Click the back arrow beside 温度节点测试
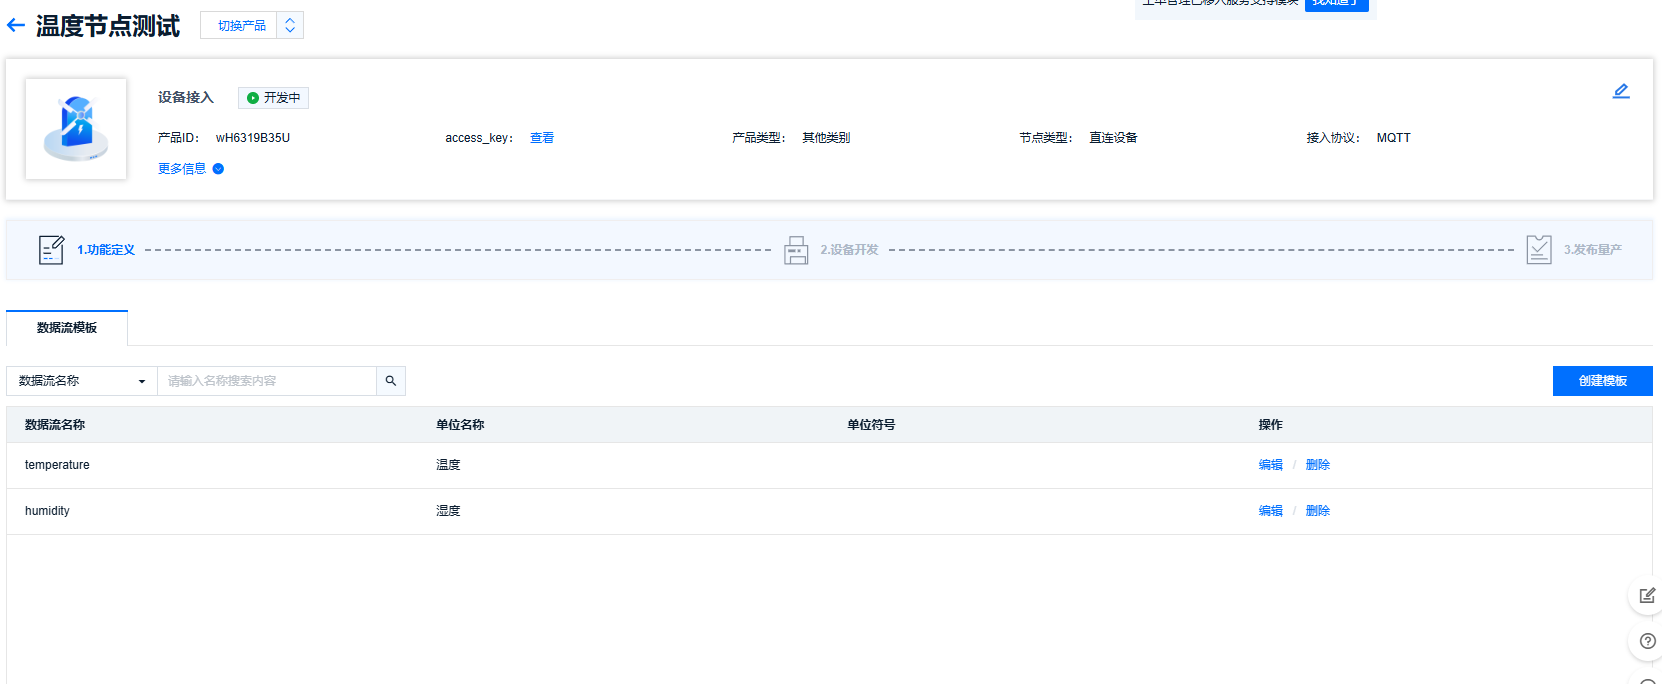 click(x=16, y=26)
